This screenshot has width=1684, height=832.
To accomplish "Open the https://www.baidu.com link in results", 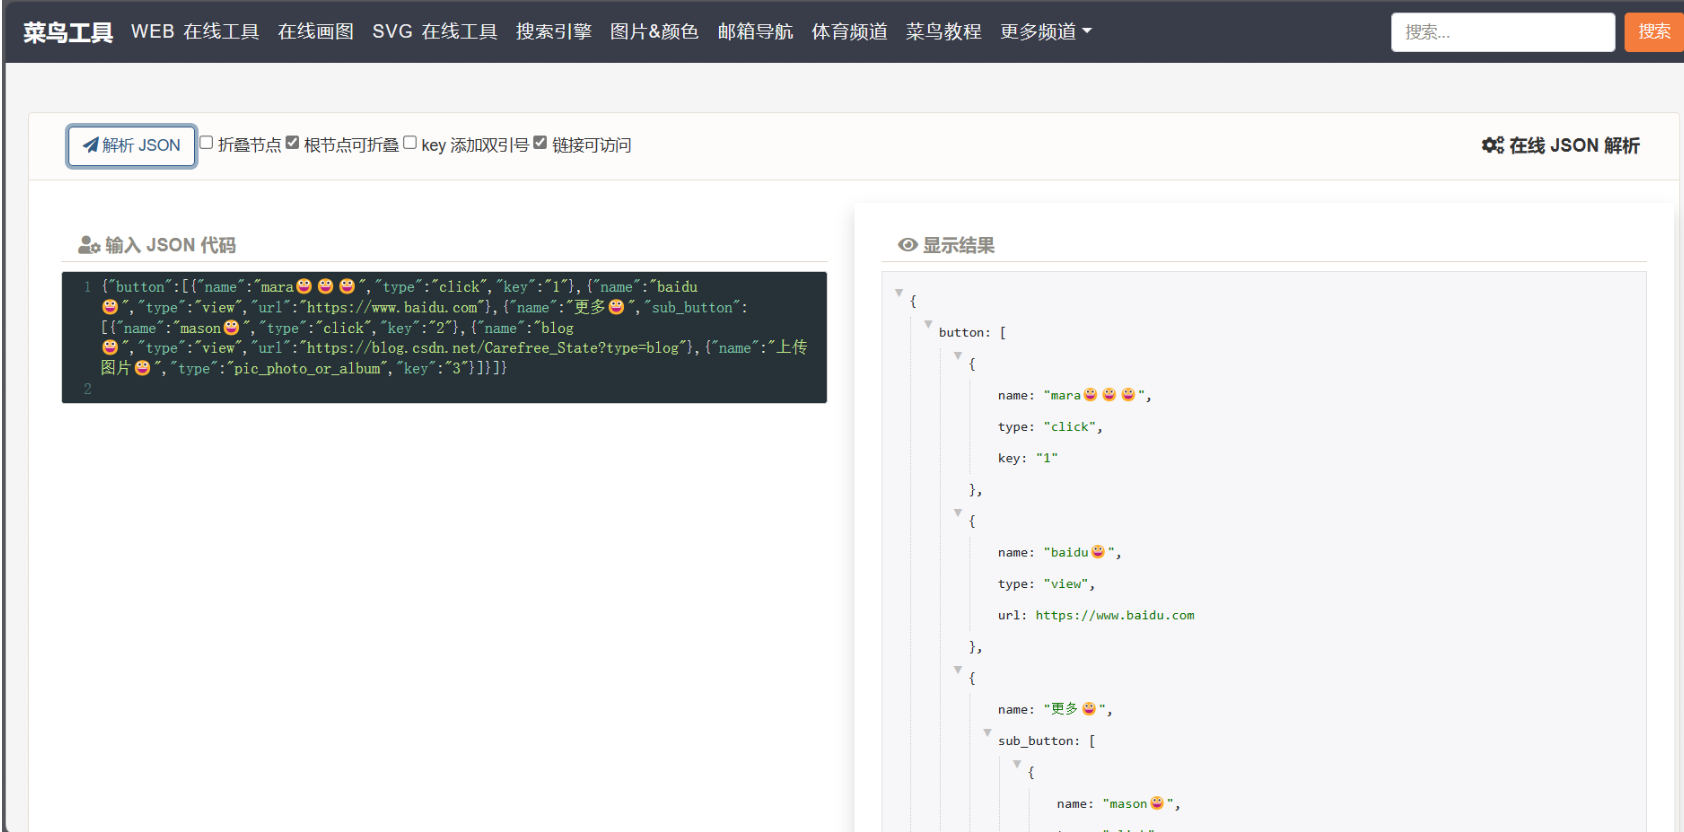I will [x=1115, y=616].
